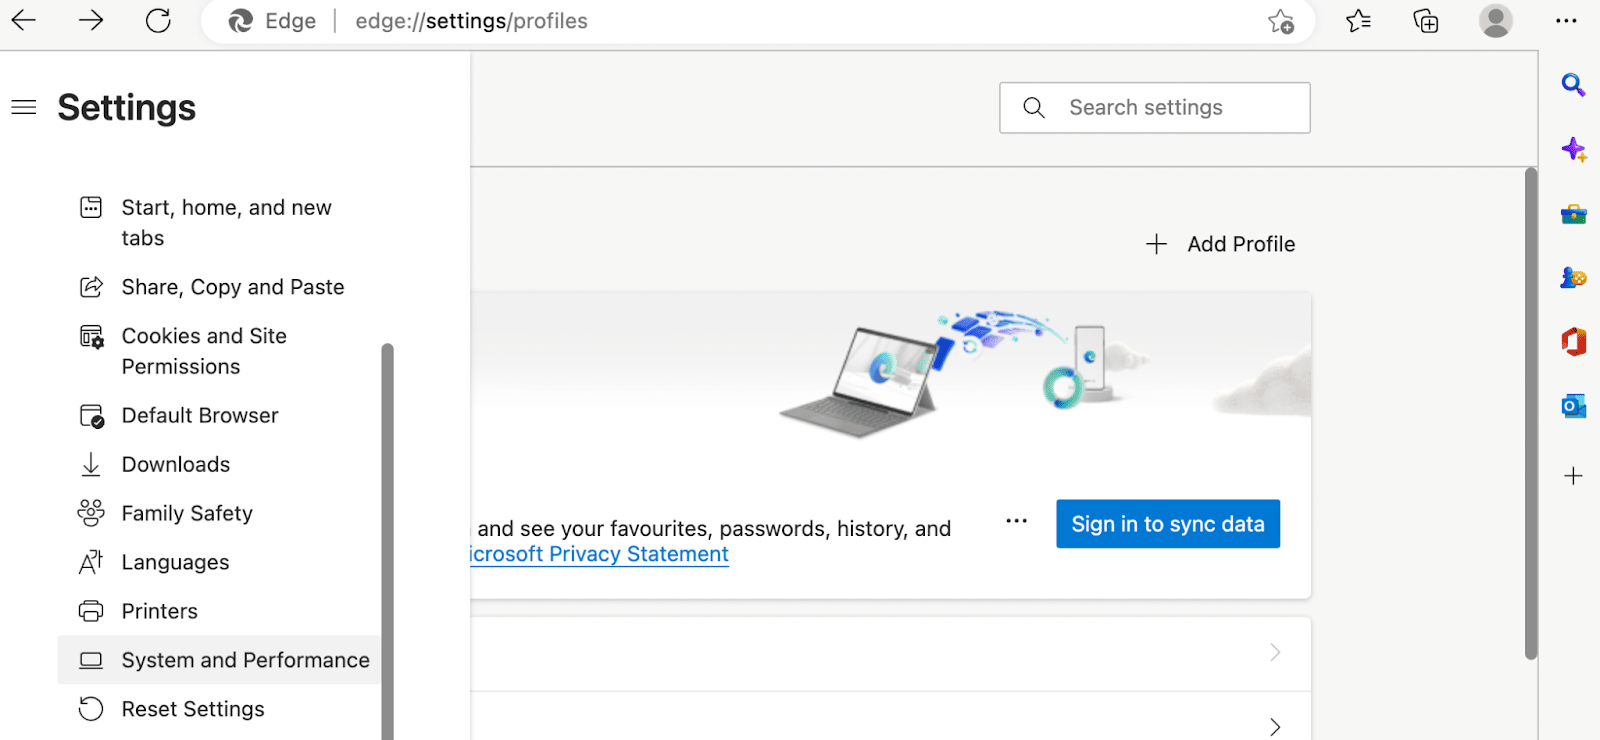
Task: Open the Collections icon
Action: pyautogui.click(x=1426, y=21)
